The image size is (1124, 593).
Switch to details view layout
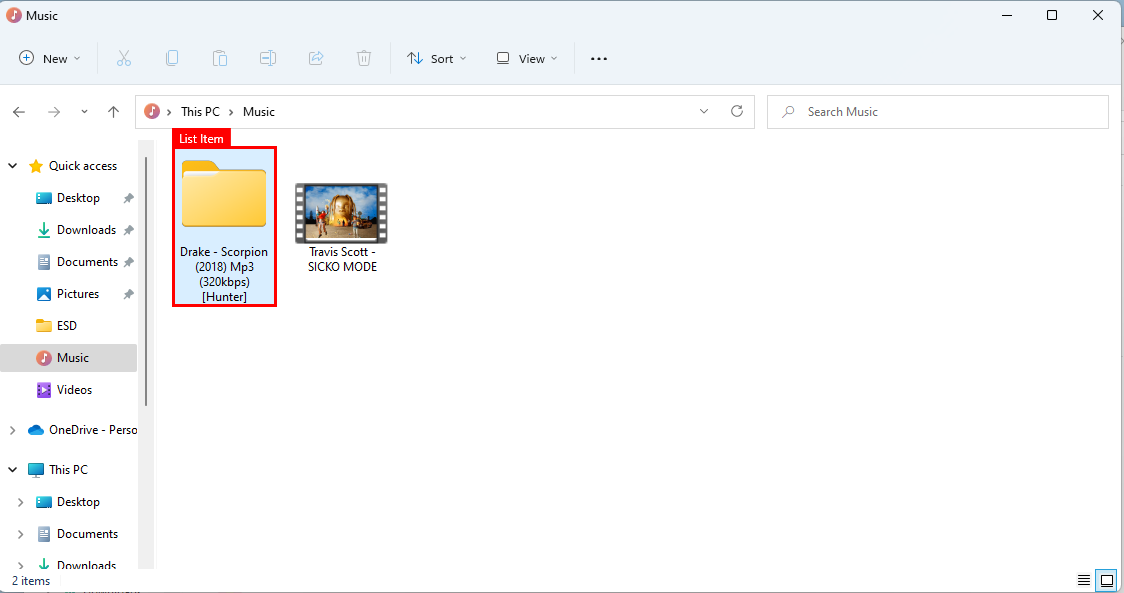(1084, 580)
